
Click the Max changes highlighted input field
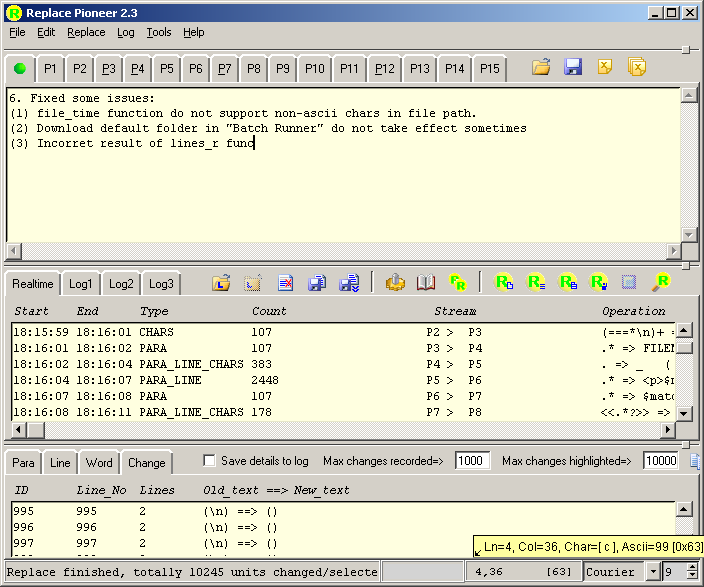click(x=660, y=461)
